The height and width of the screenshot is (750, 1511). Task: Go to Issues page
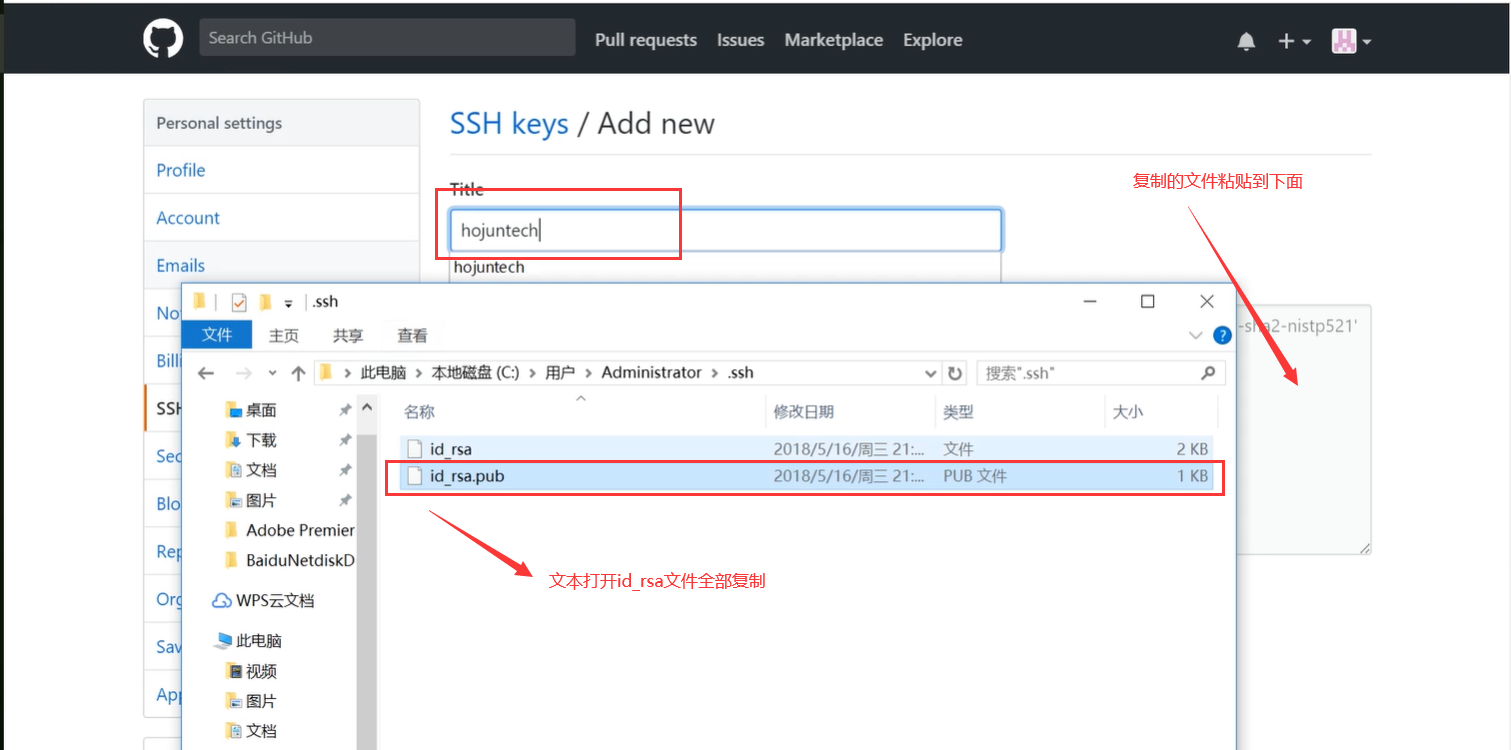pos(740,40)
